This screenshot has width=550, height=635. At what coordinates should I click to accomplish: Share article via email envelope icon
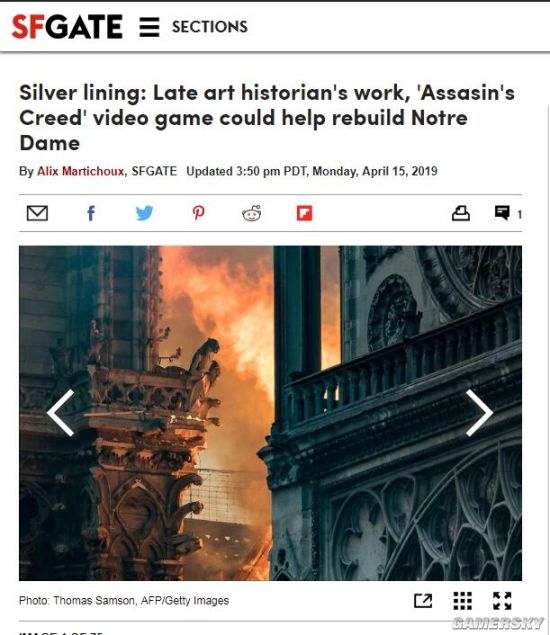[37, 213]
